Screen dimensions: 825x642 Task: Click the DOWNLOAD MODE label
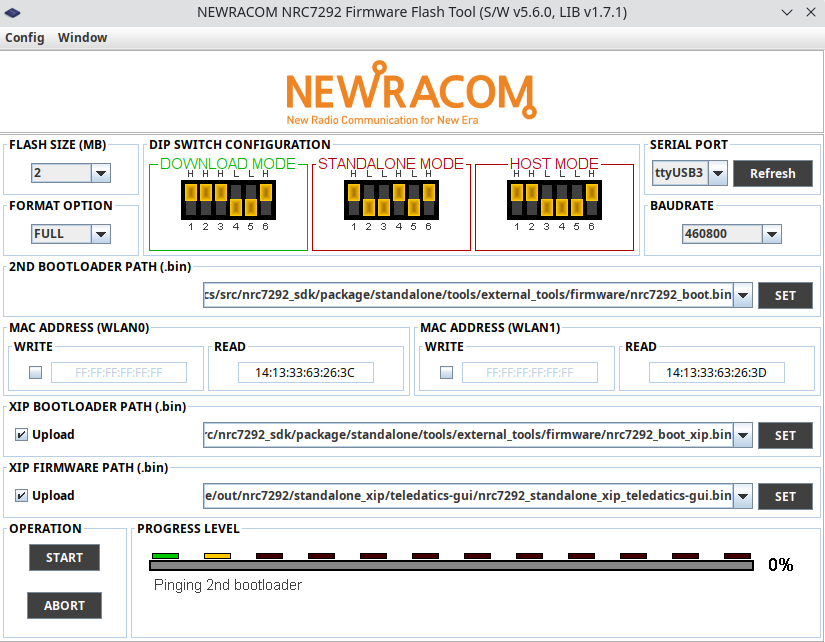[228, 164]
